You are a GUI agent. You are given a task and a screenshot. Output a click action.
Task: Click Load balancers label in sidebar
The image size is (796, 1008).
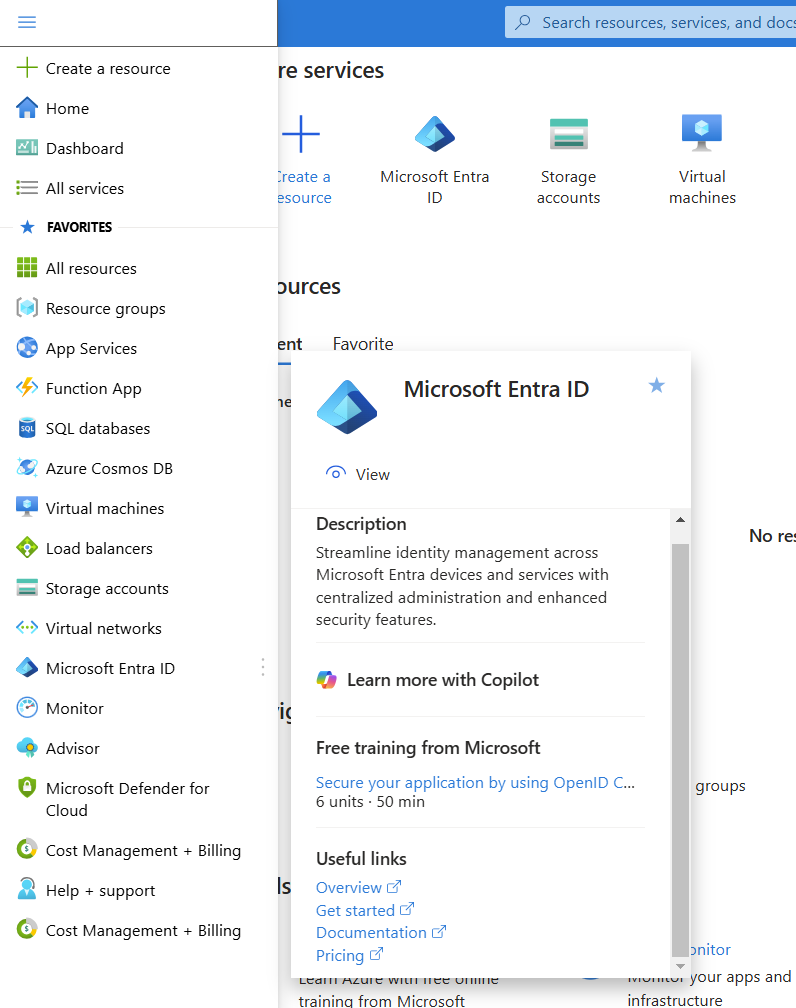pos(99,548)
